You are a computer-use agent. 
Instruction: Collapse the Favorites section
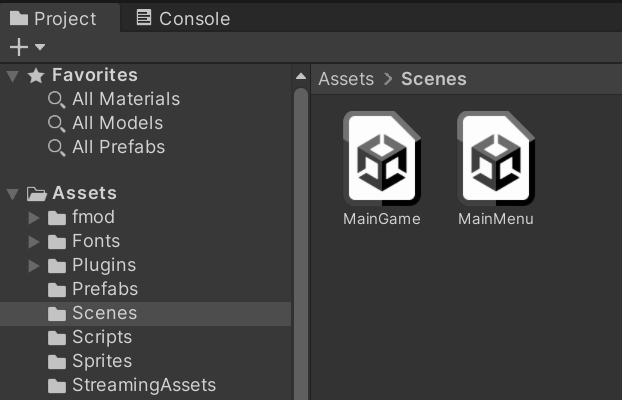12,75
